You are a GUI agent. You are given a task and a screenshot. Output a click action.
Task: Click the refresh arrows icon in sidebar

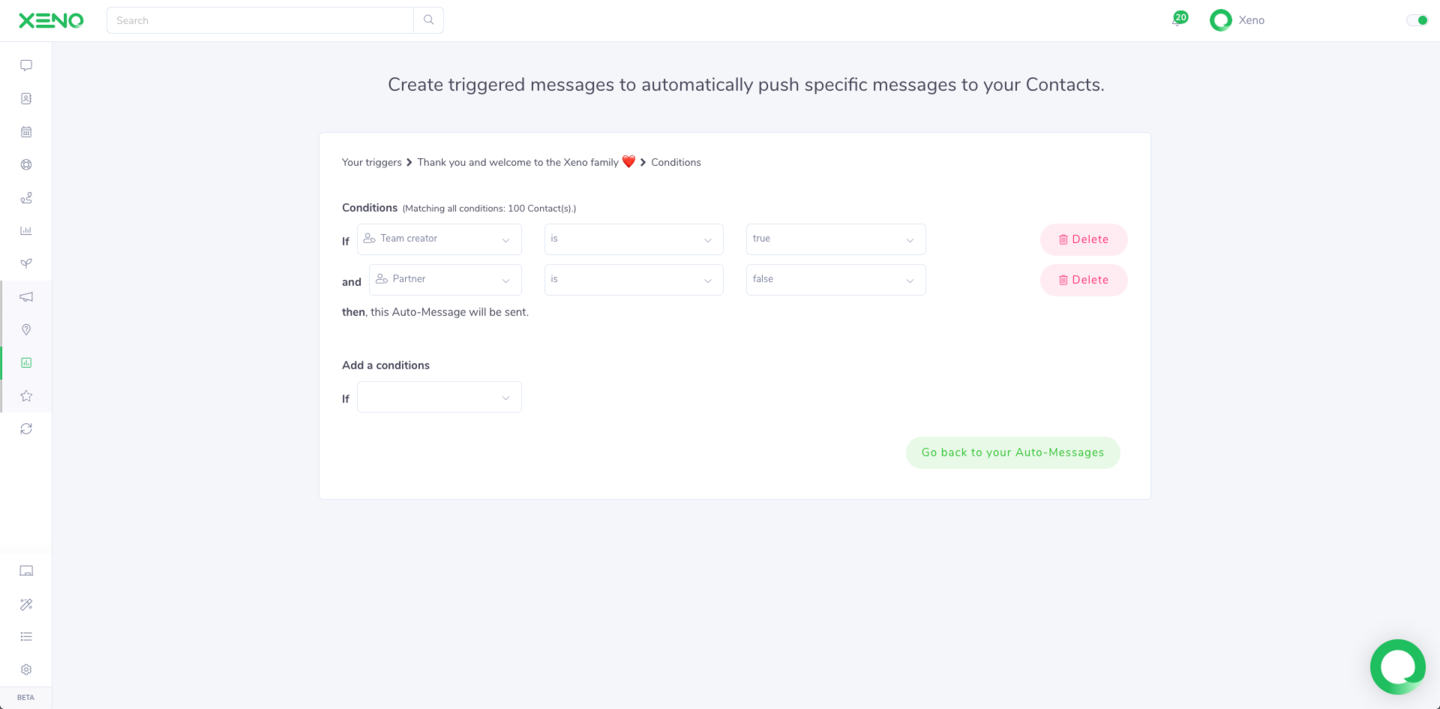(26, 429)
